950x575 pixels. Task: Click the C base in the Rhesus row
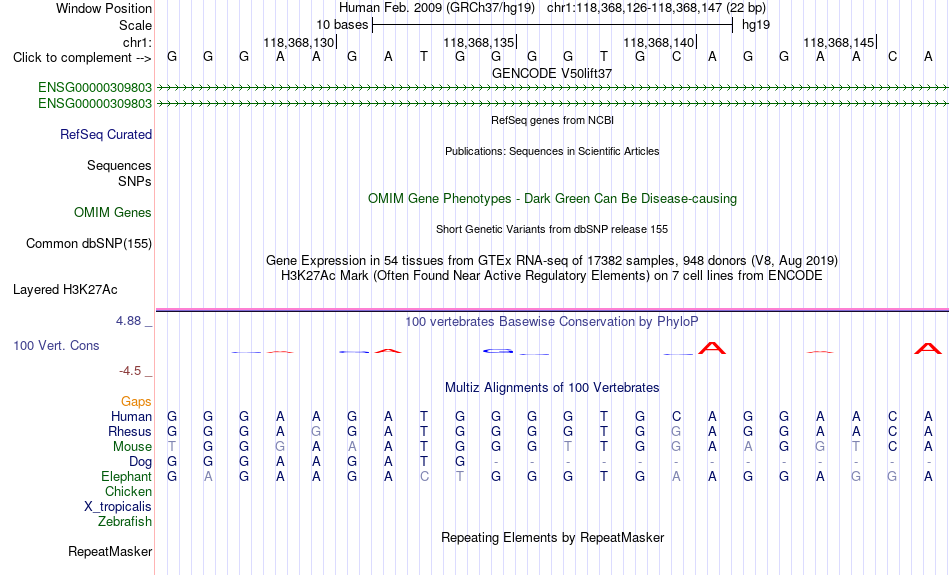pos(892,431)
